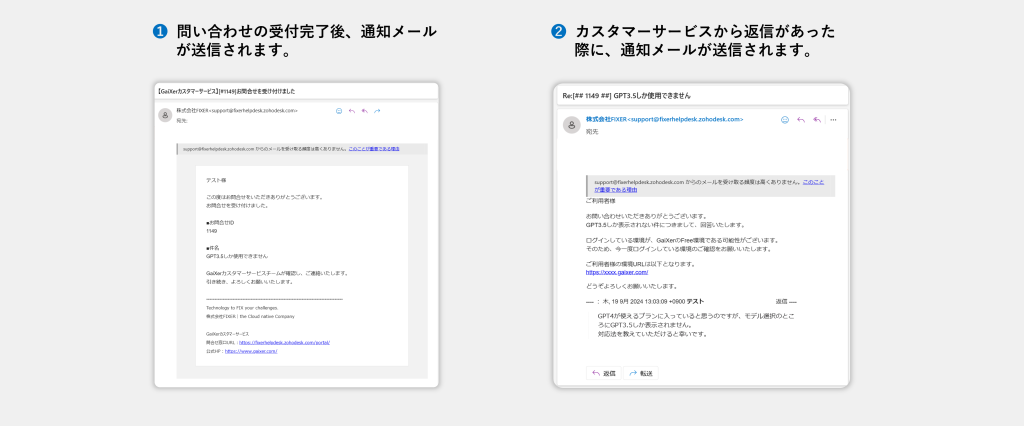Open the https://xxxx.gaixer.com/ link

[617, 272]
